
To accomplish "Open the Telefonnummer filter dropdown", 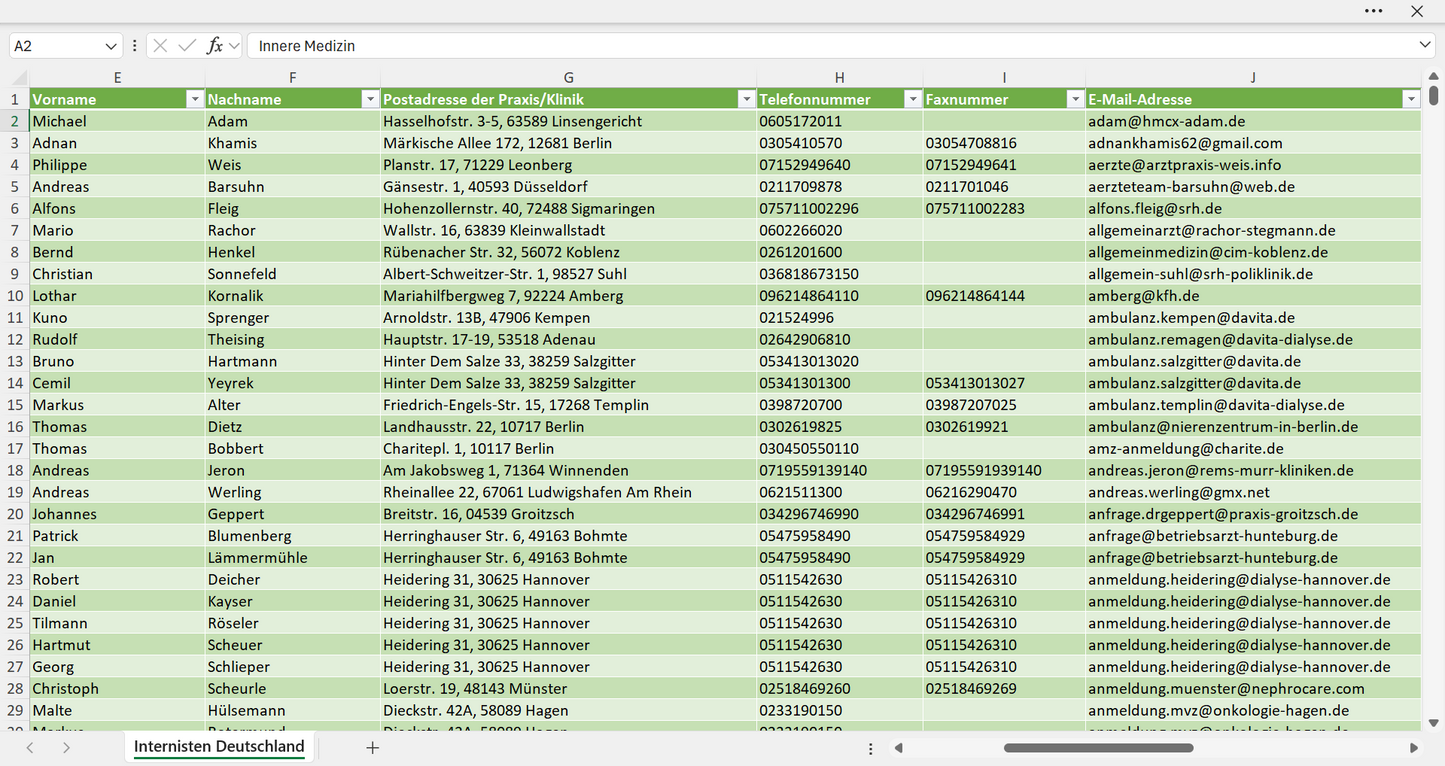I will click(x=912, y=99).
